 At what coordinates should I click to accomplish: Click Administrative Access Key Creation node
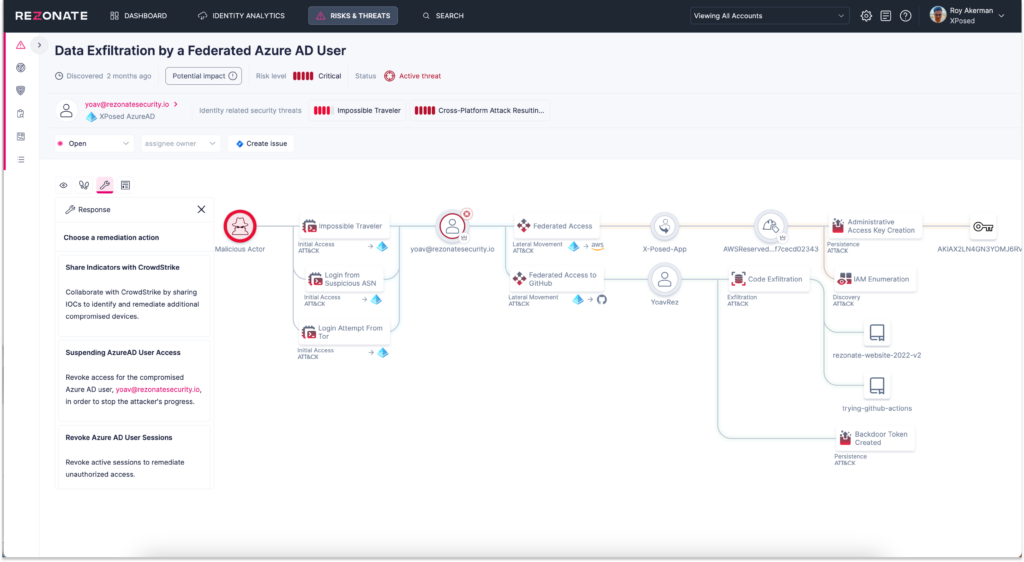(x=874, y=226)
